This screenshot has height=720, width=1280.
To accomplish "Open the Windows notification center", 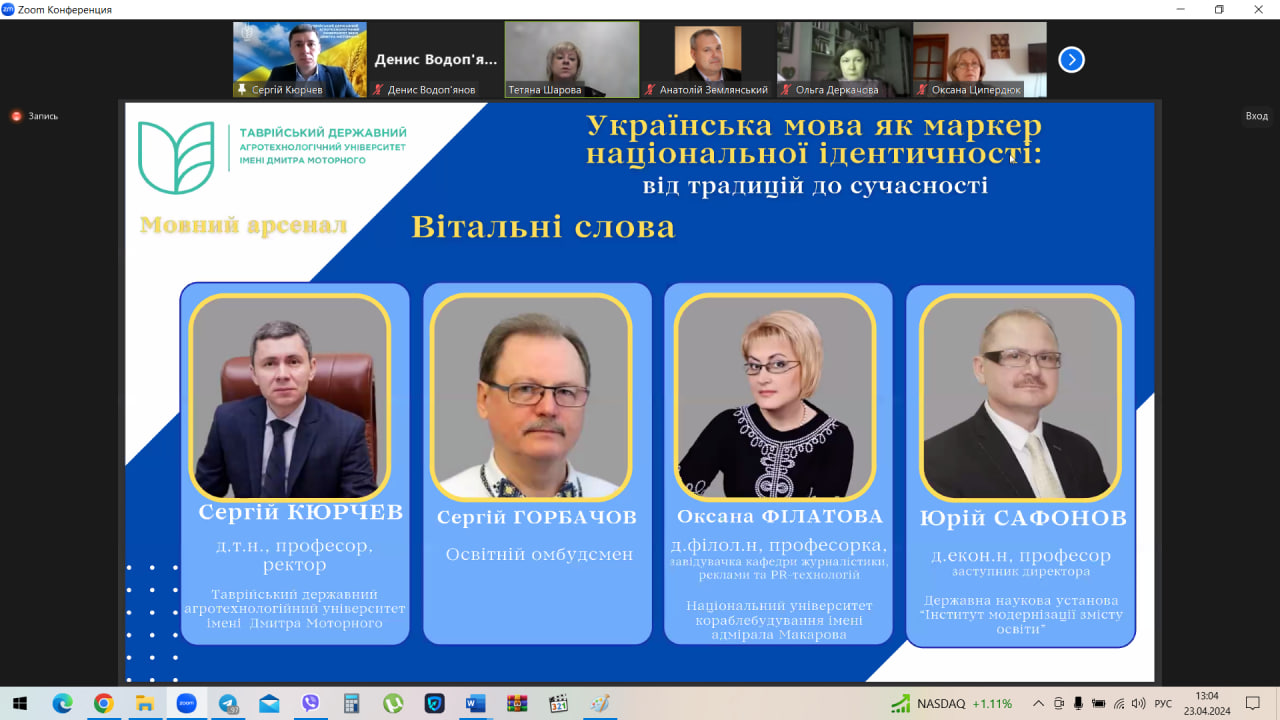I will coord(1253,703).
